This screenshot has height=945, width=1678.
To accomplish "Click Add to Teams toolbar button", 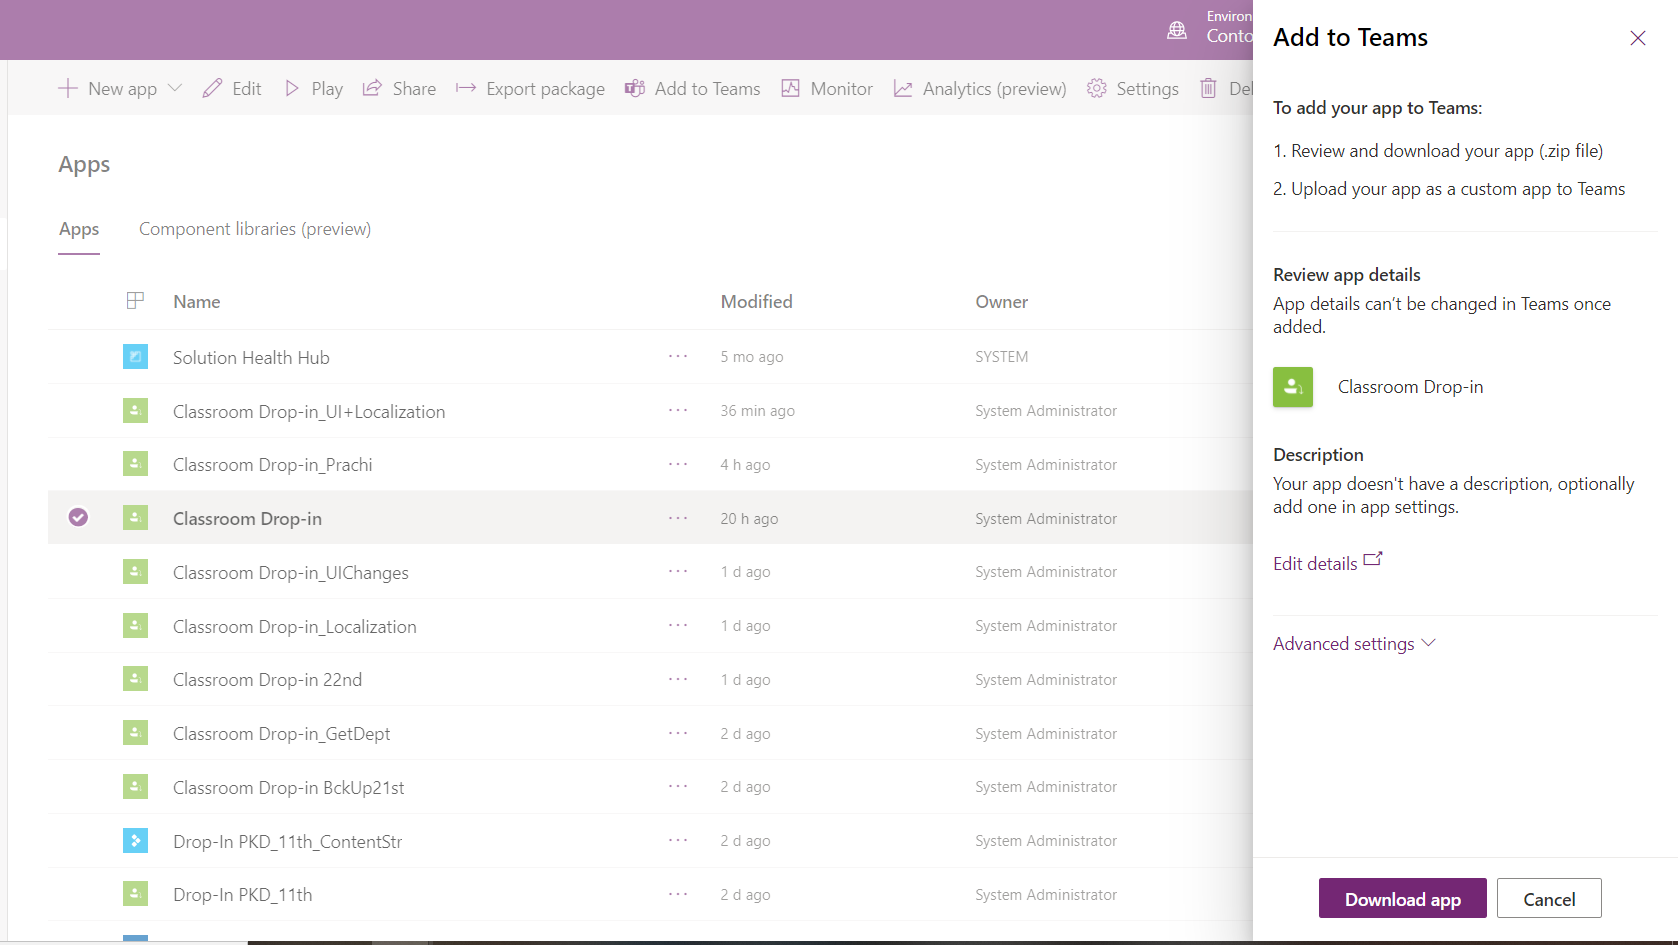I will (692, 88).
